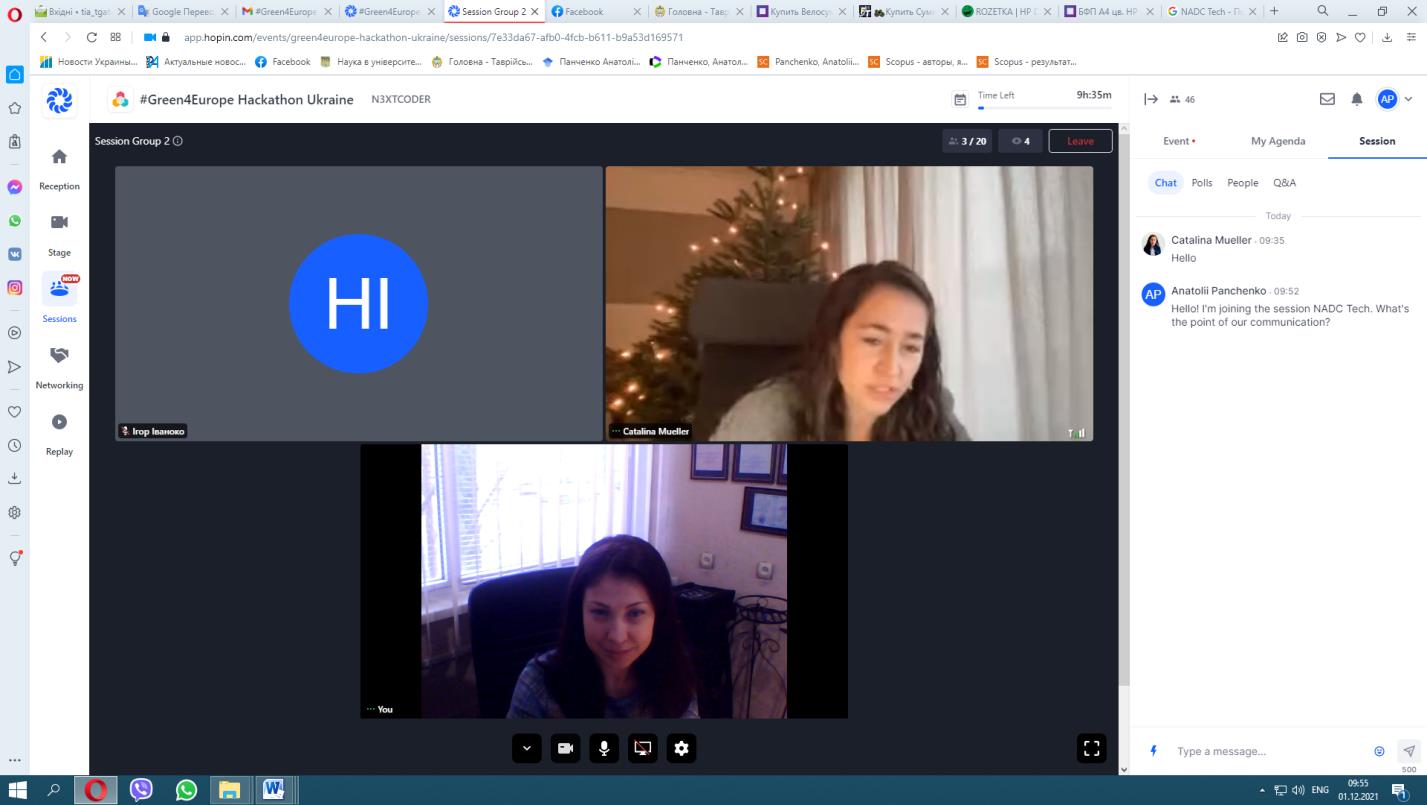Take a snapshot with Opera camera icon

(1302, 37)
